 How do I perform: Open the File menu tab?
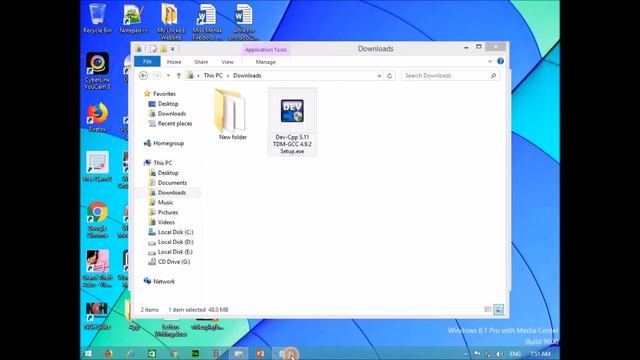(x=147, y=62)
